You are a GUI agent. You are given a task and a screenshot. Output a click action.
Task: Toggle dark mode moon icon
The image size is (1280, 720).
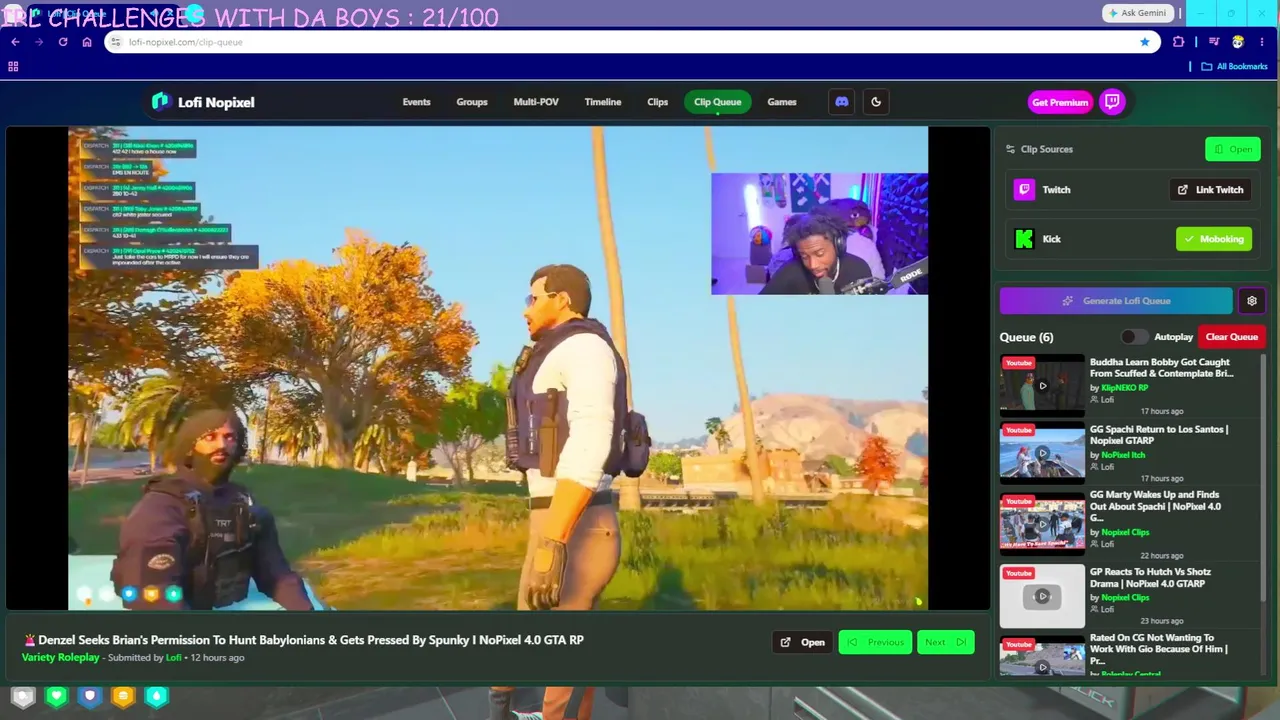pos(876,102)
